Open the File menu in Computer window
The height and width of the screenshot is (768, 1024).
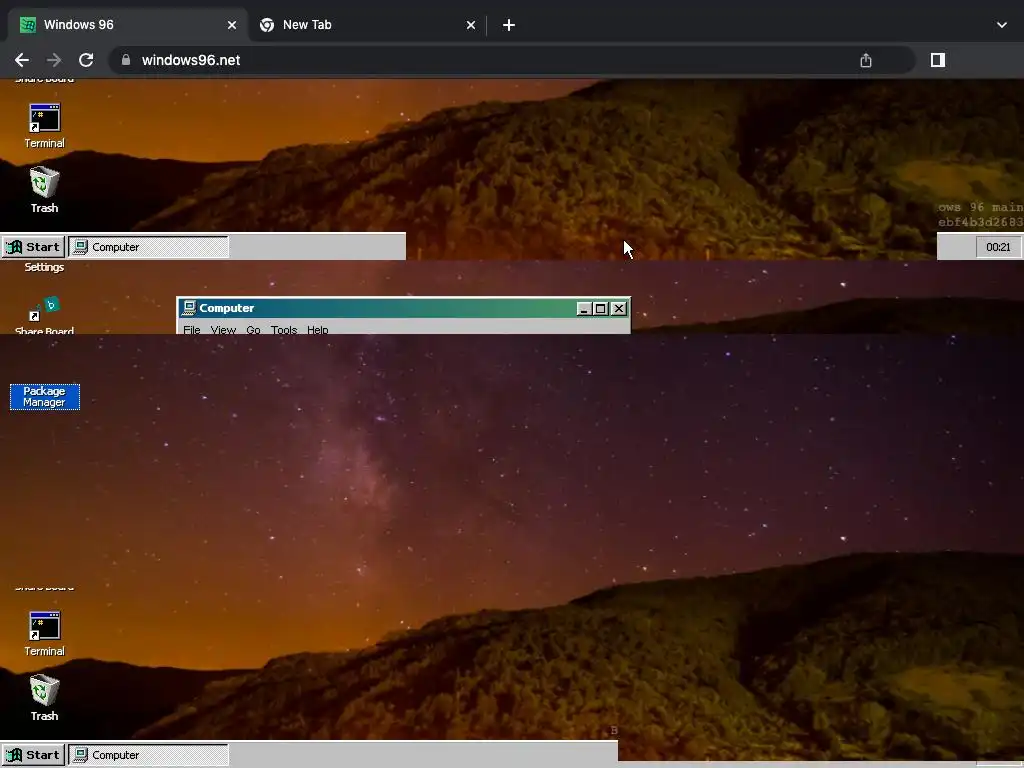coord(192,330)
